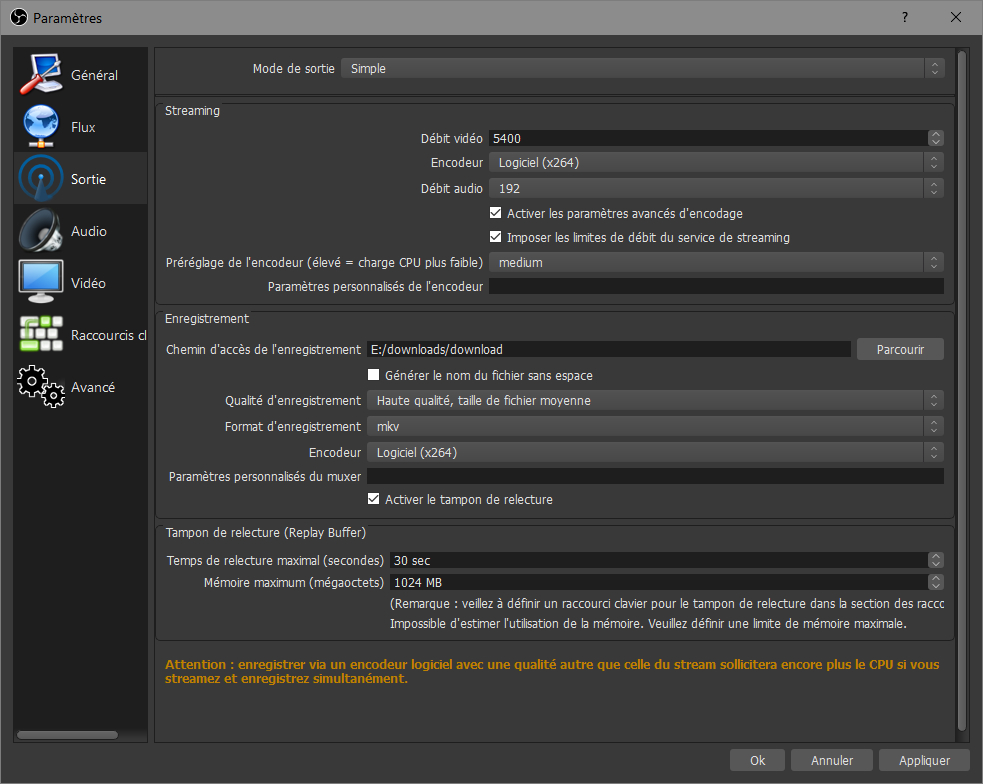The width and height of the screenshot is (983, 784).
Task: Focus the Paramètres personnalisés du muxer field
Action: click(x=655, y=476)
